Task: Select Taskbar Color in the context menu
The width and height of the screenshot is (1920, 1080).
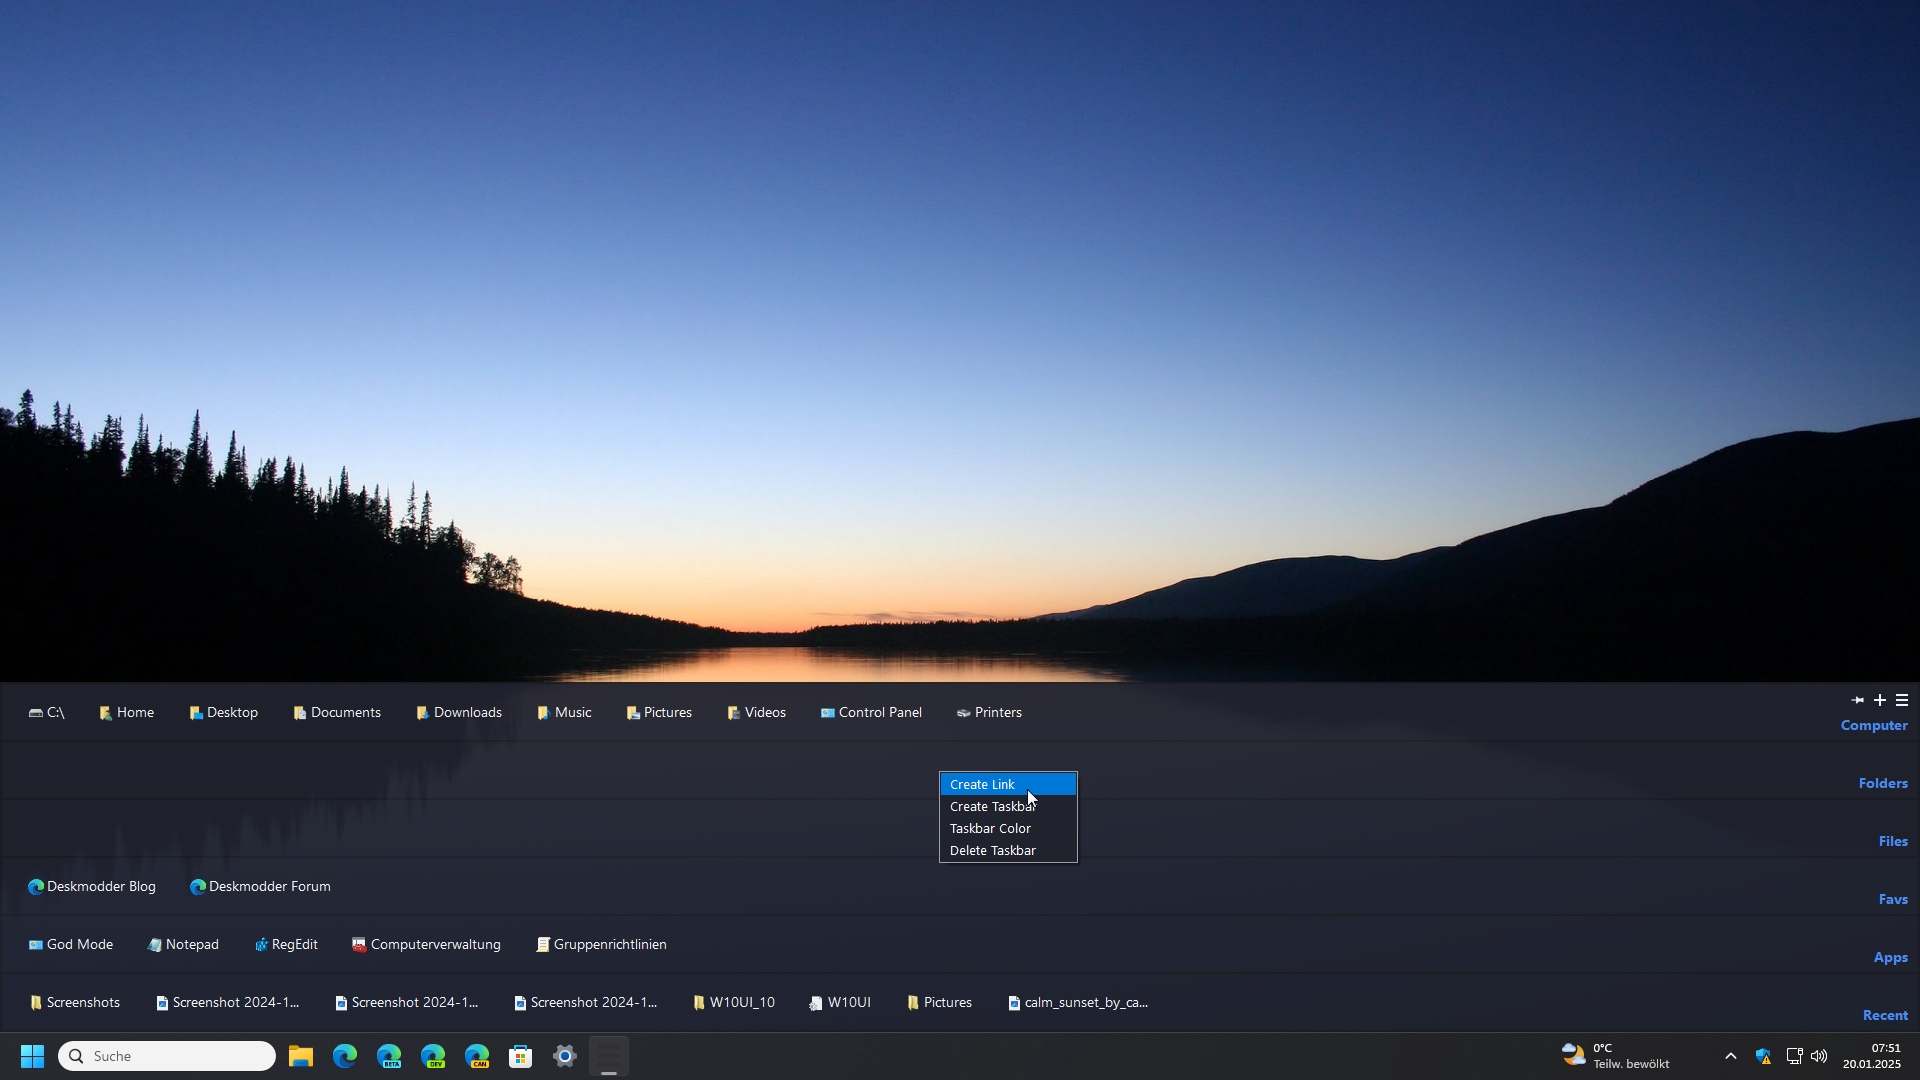Action: tap(1008, 829)
